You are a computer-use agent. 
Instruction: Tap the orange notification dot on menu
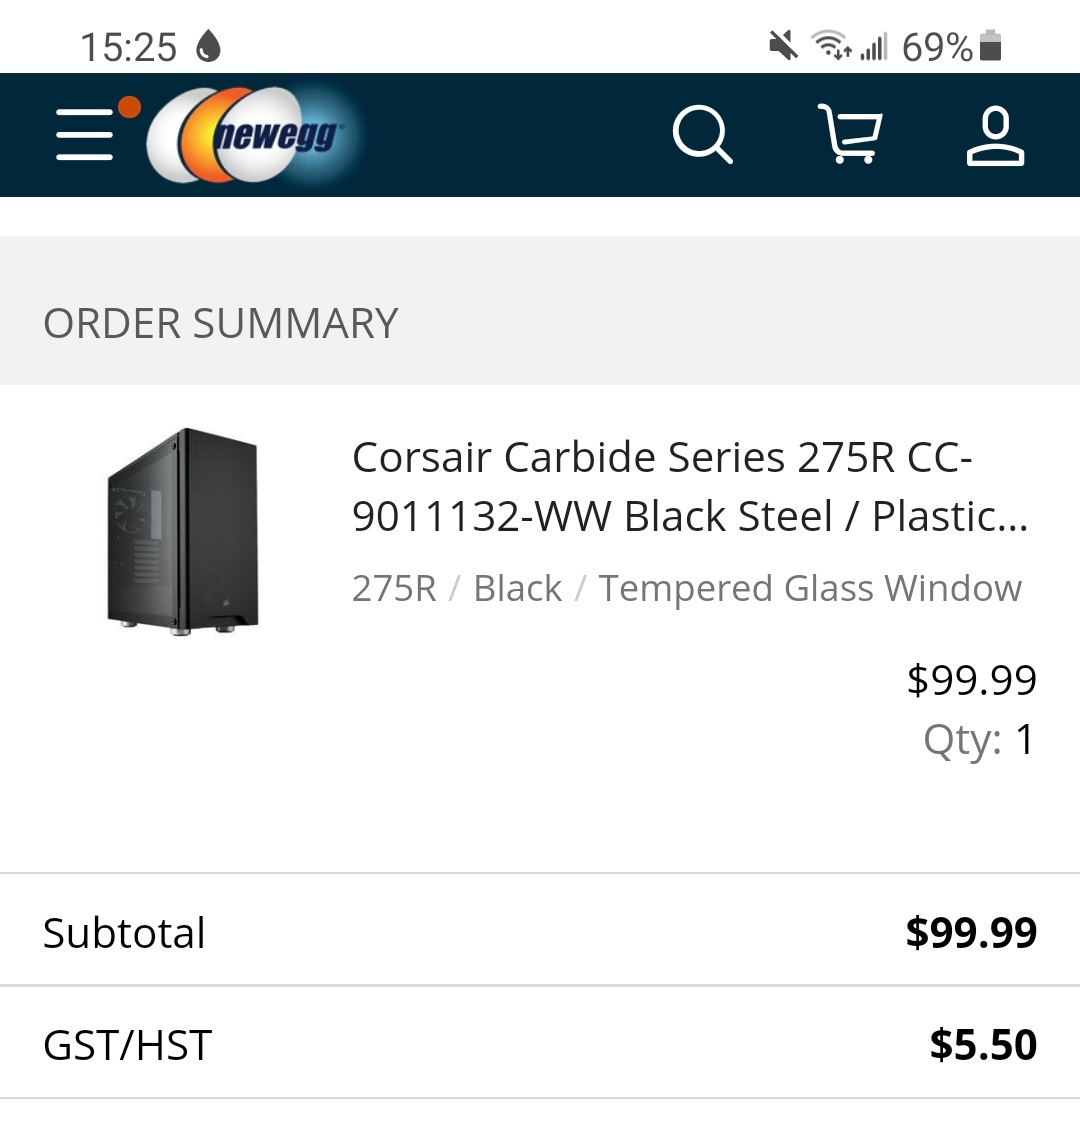click(129, 107)
